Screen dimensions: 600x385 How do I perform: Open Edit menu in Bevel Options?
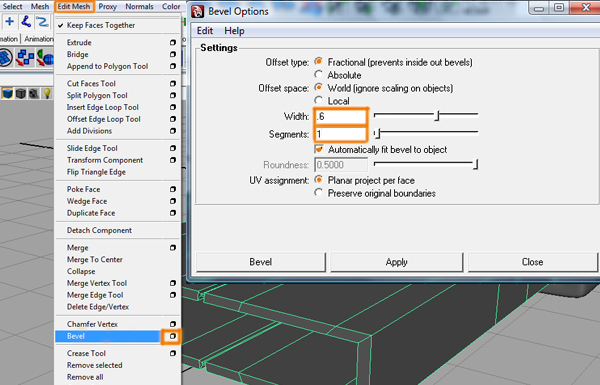click(205, 31)
